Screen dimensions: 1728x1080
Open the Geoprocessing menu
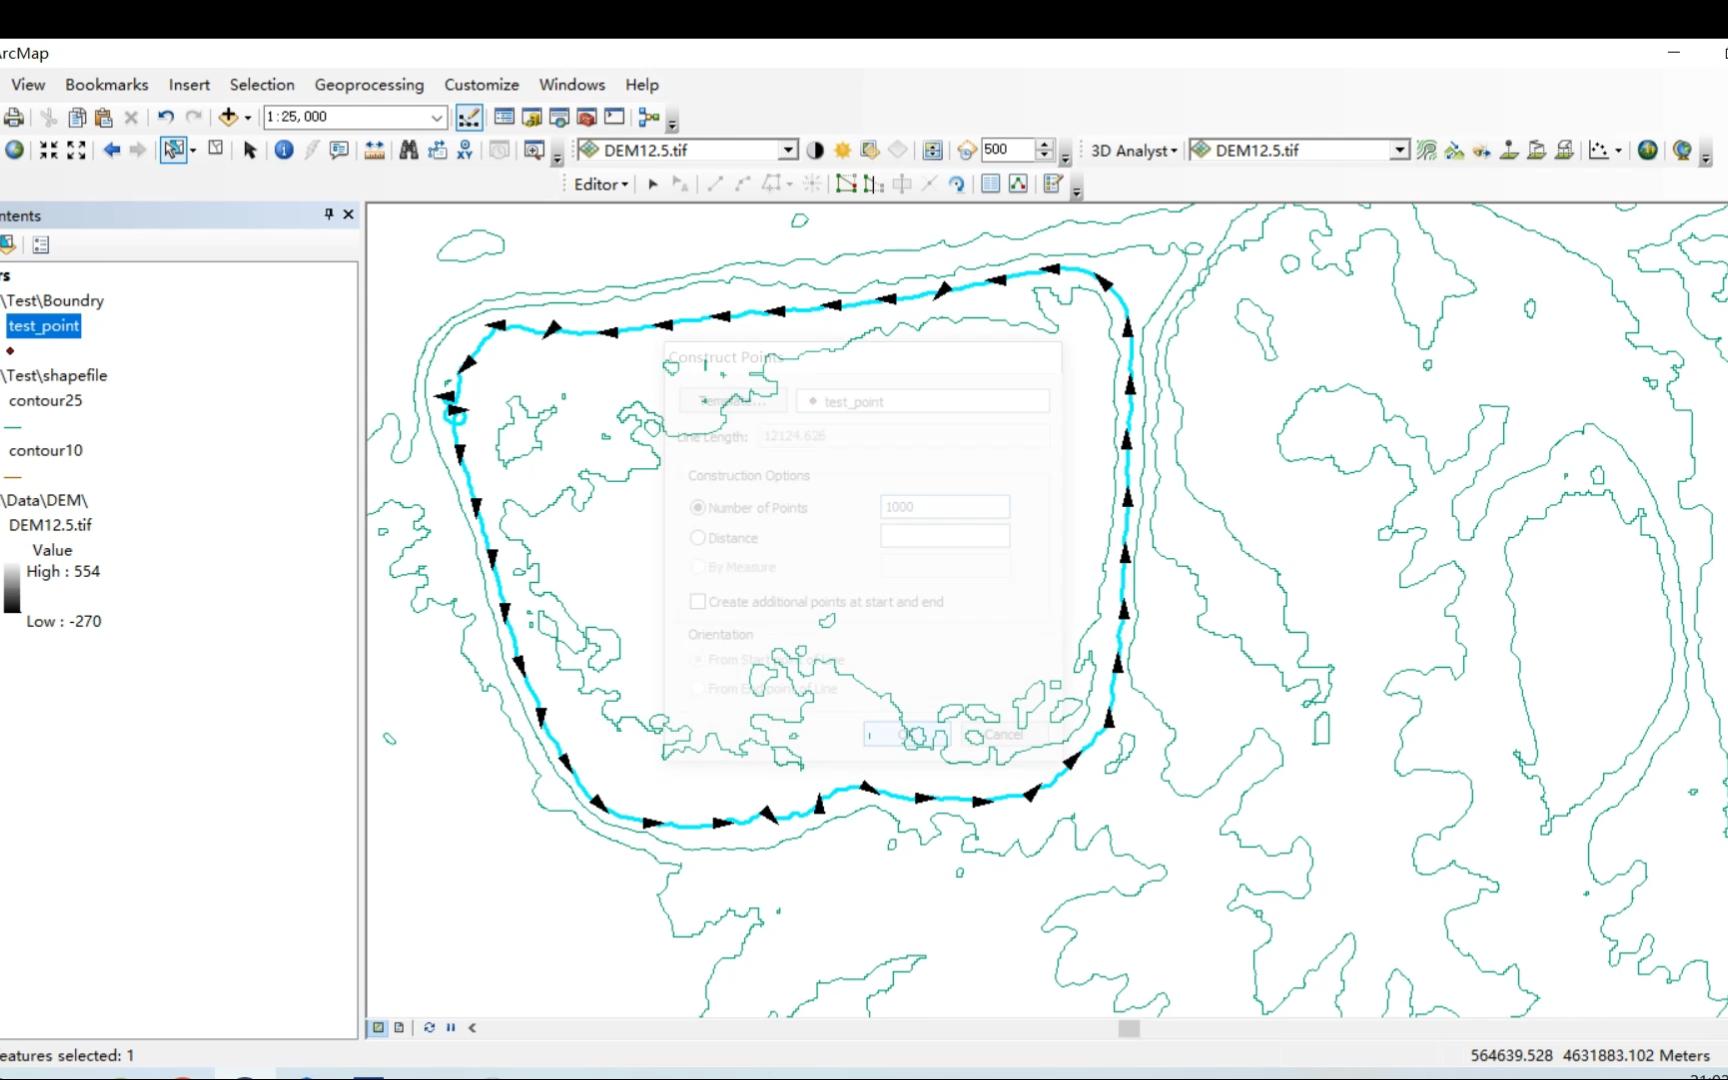tap(369, 85)
